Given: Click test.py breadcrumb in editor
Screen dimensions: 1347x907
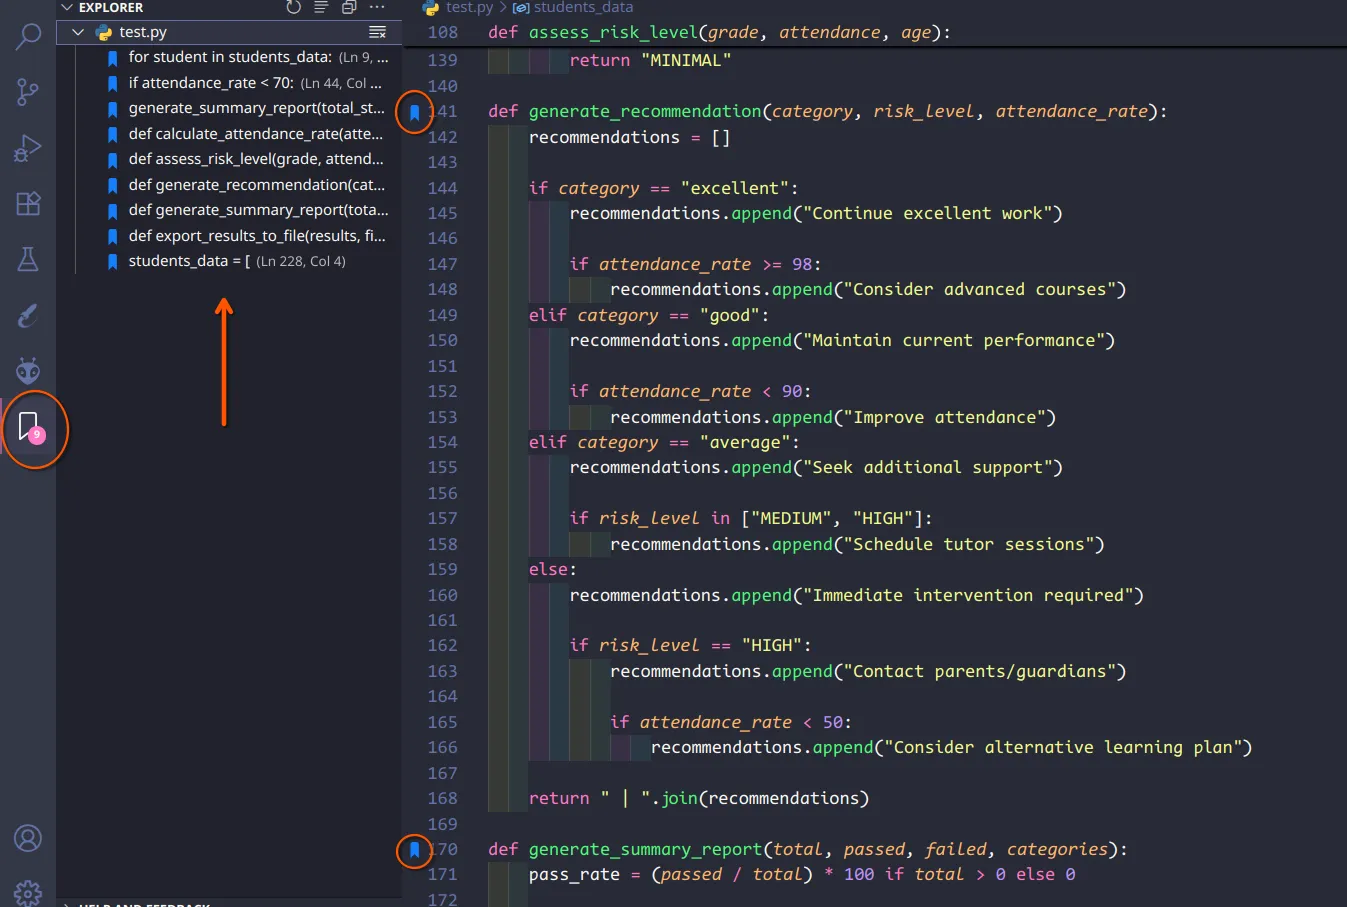Looking at the screenshot, I should coord(469,7).
